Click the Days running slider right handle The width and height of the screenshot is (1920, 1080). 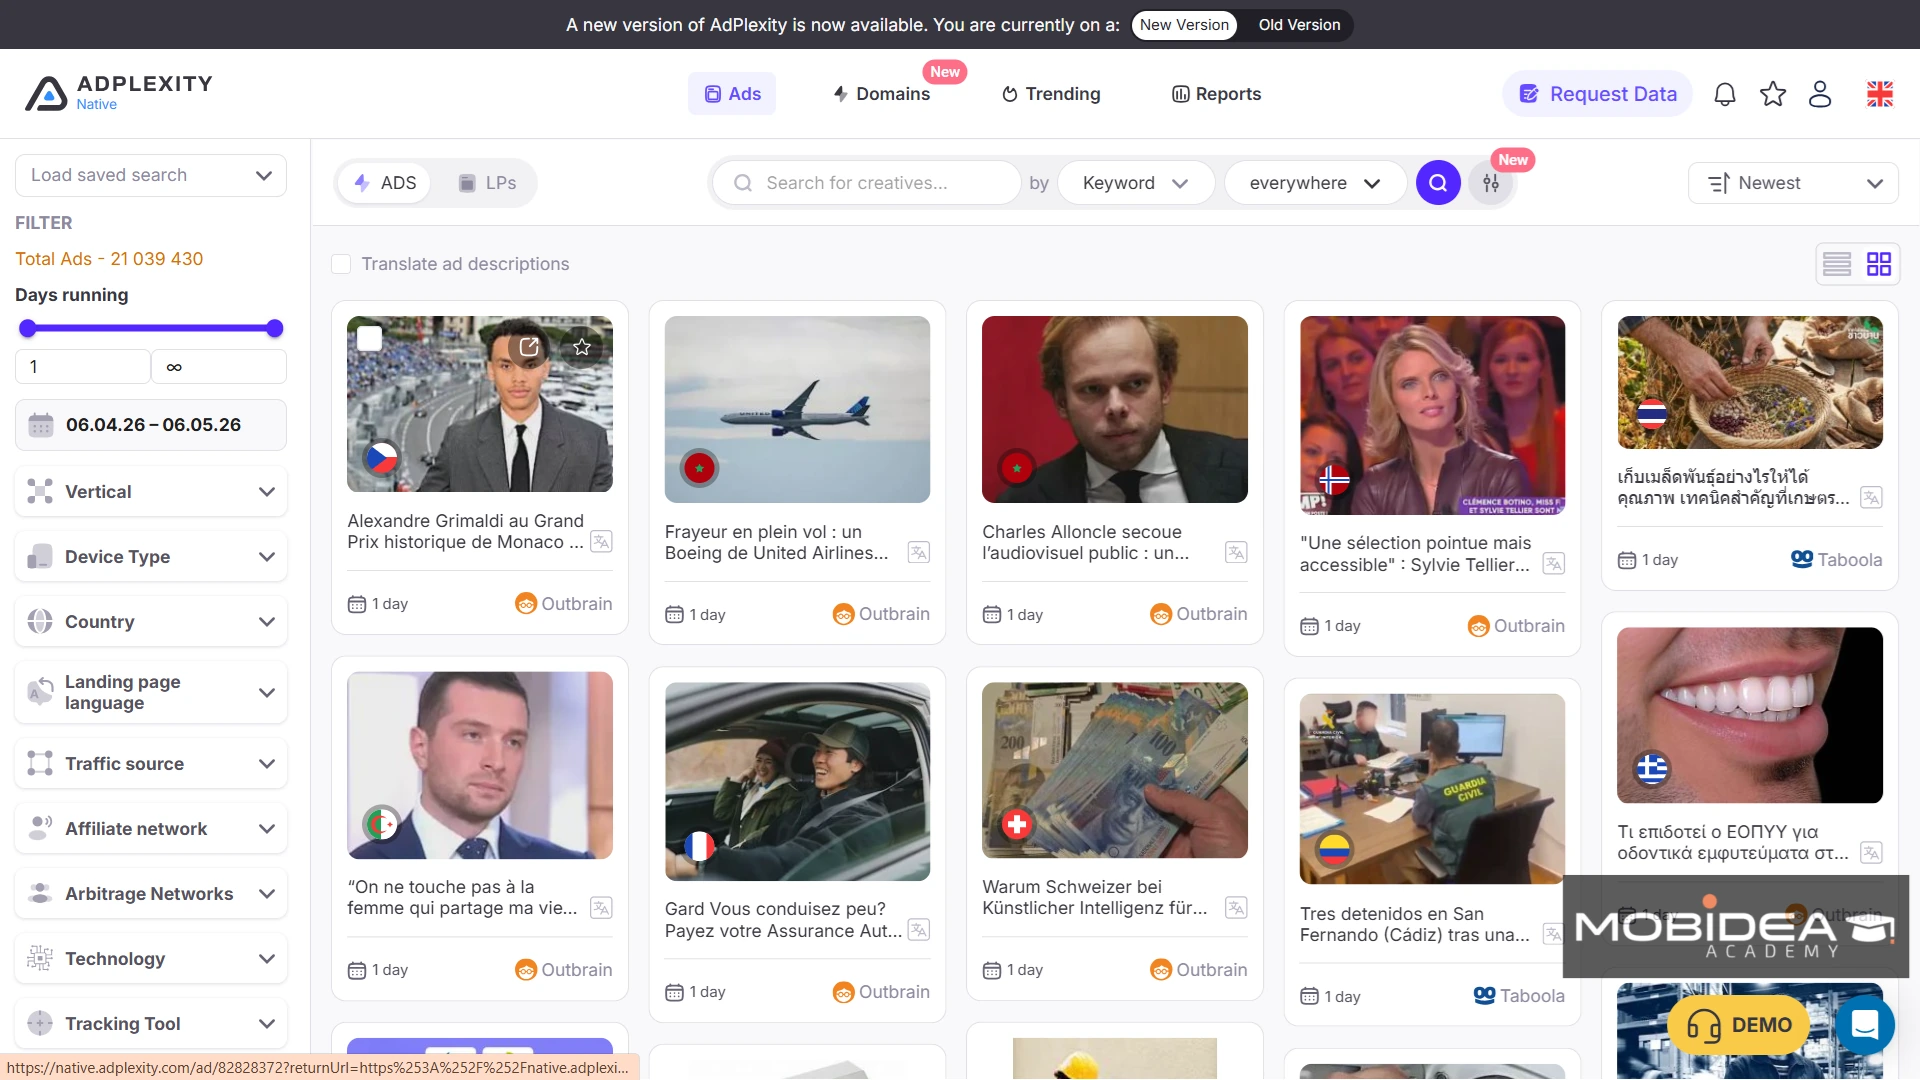[275, 328]
